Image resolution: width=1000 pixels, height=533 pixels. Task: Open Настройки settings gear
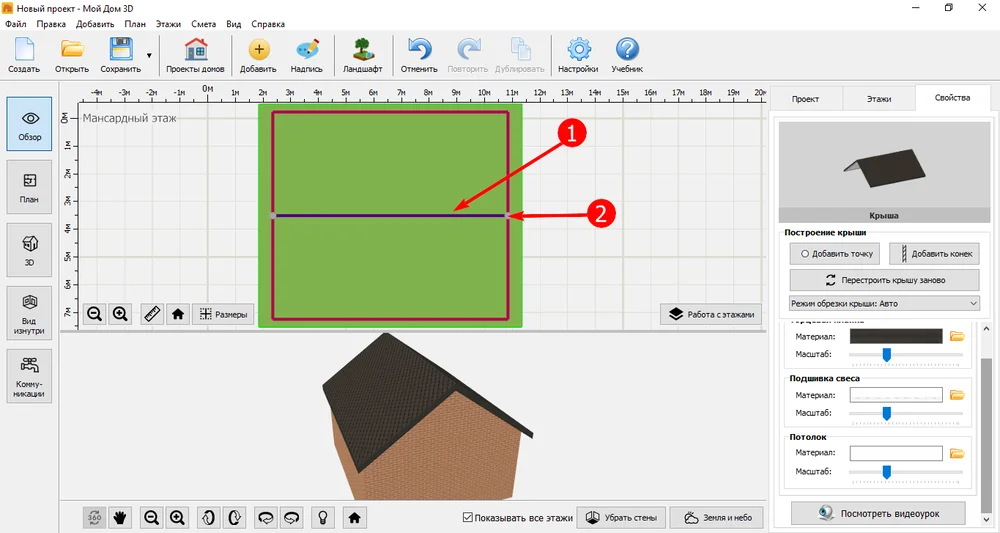pos(578,55)
